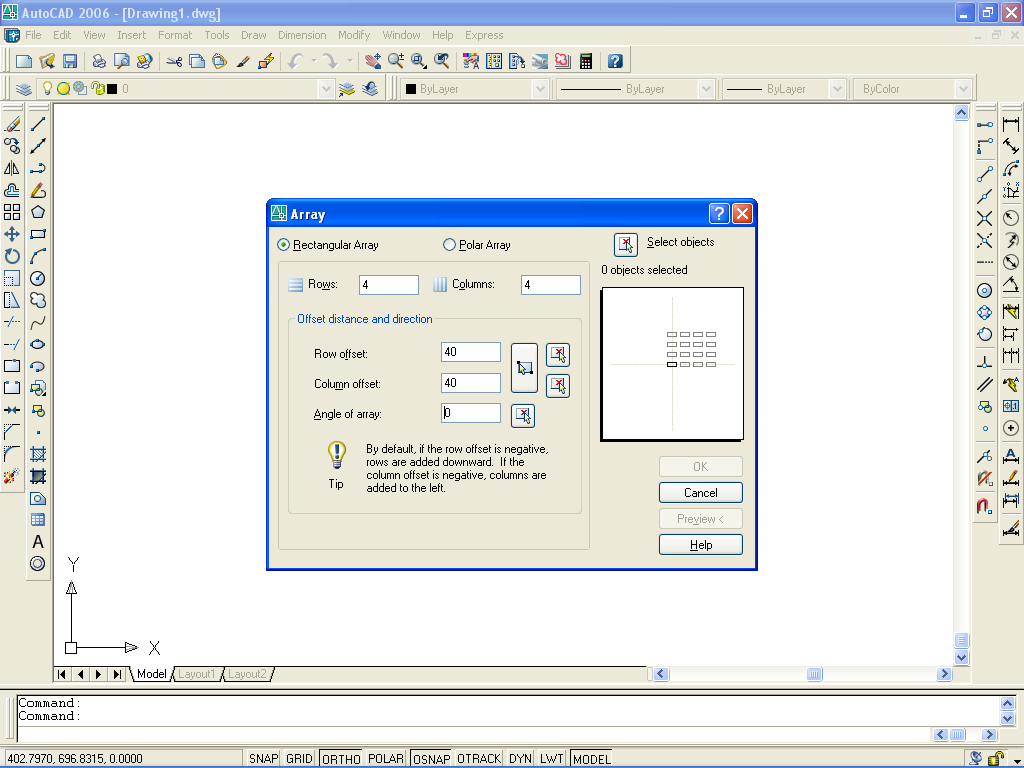This screenshot has width=1024, height=768.
Task: Select the Circle draw tool
Action: coord(38,279)
